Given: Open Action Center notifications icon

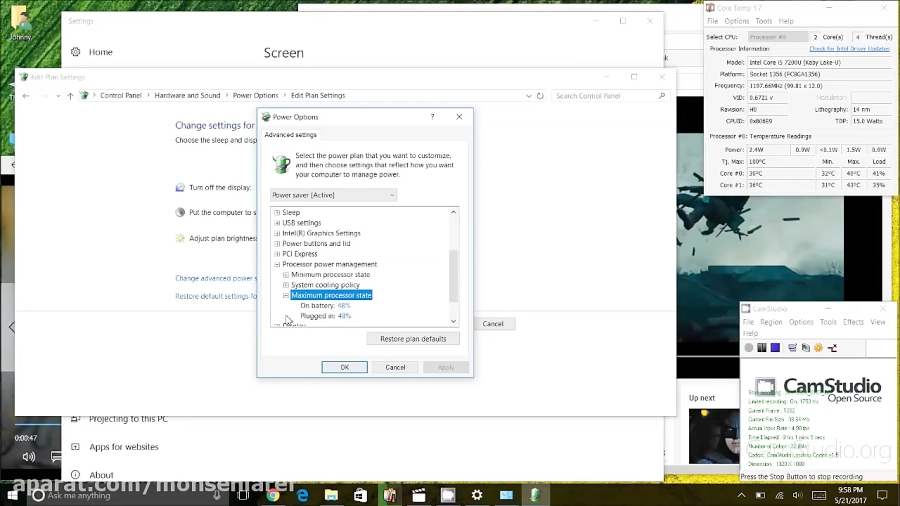Looking at the screenshot, I should click(882, 495).
